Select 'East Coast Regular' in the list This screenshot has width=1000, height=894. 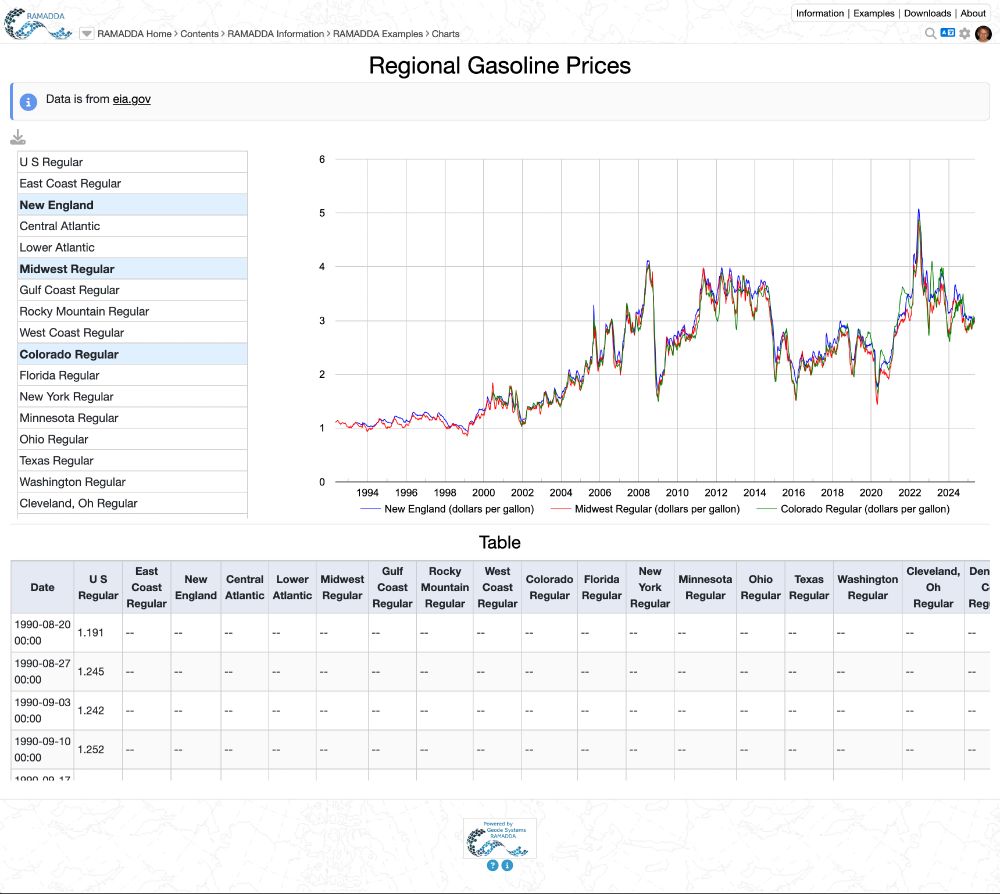tap(133, 183)
